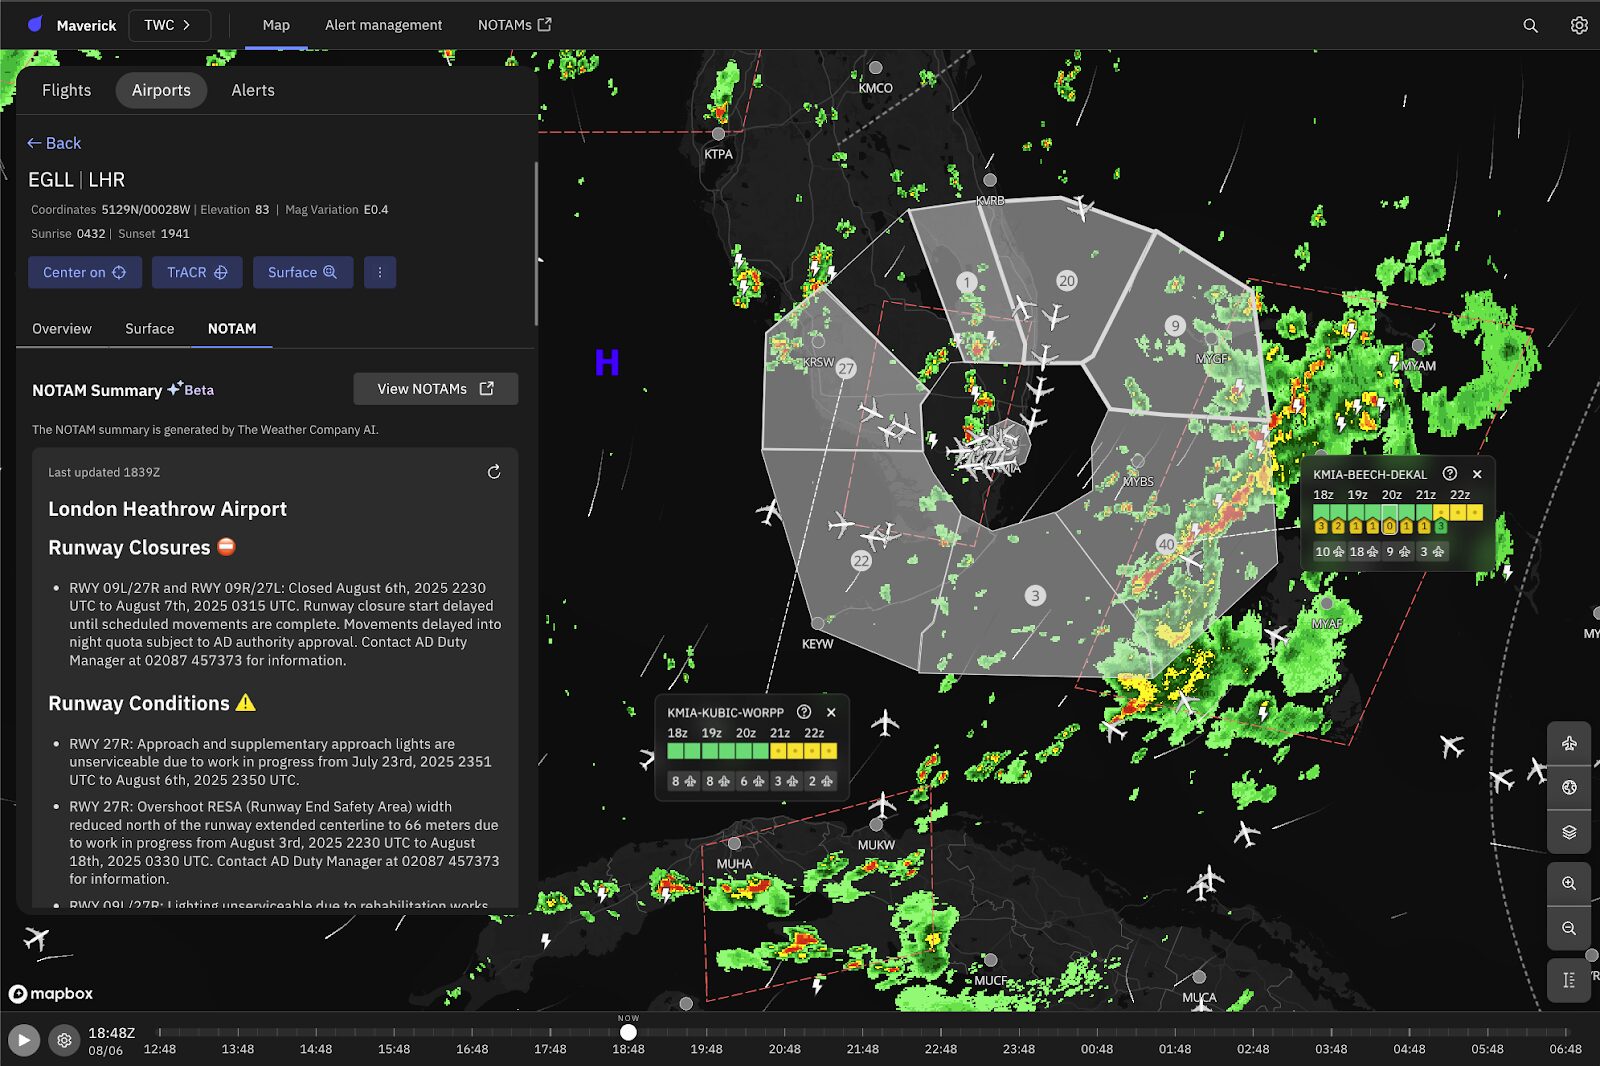Zoom out on the map
Viewport: 1600px width, 1066px height.
[x=1569, y=928]
